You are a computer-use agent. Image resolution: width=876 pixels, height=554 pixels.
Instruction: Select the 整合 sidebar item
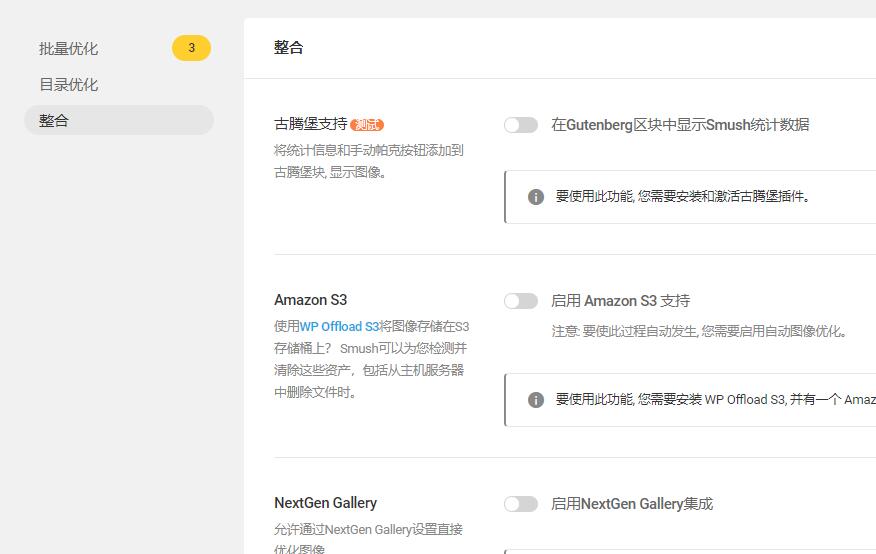(x=118, y=120)
